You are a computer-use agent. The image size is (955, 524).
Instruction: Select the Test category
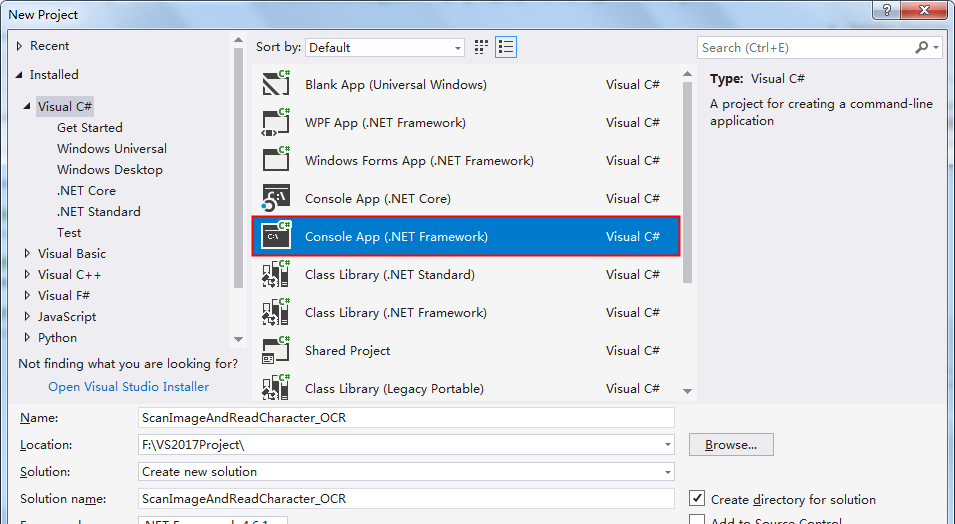(69, 233)
